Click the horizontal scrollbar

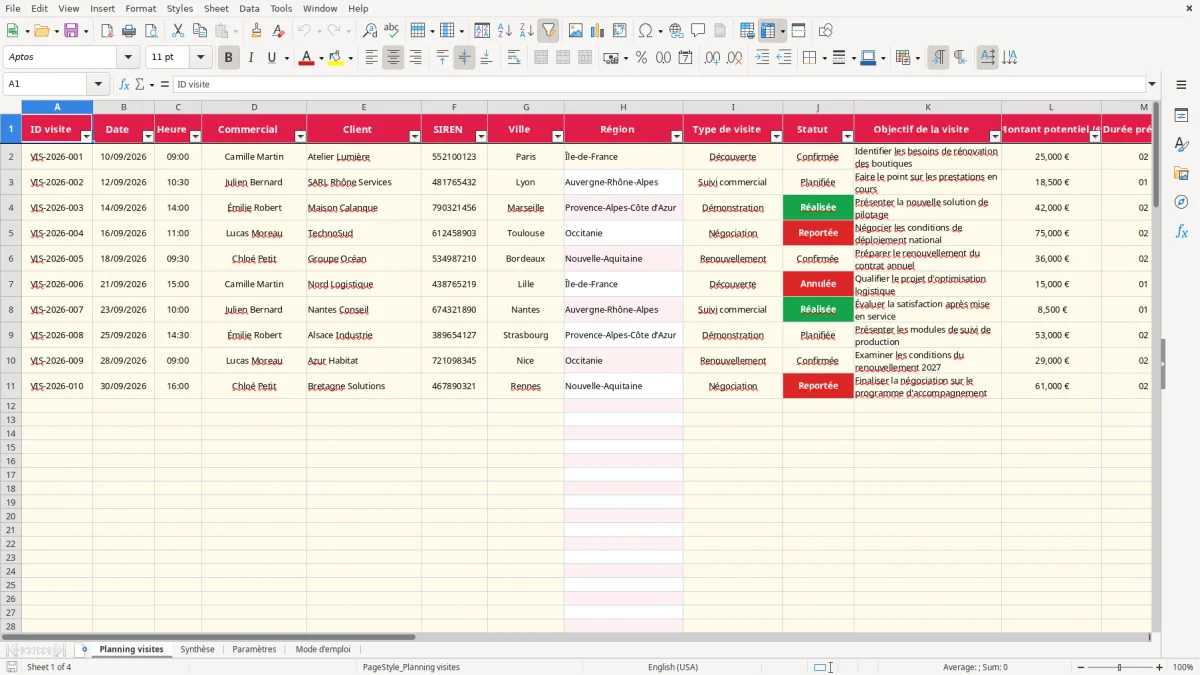pyautogui.click(x=208, y=637)
